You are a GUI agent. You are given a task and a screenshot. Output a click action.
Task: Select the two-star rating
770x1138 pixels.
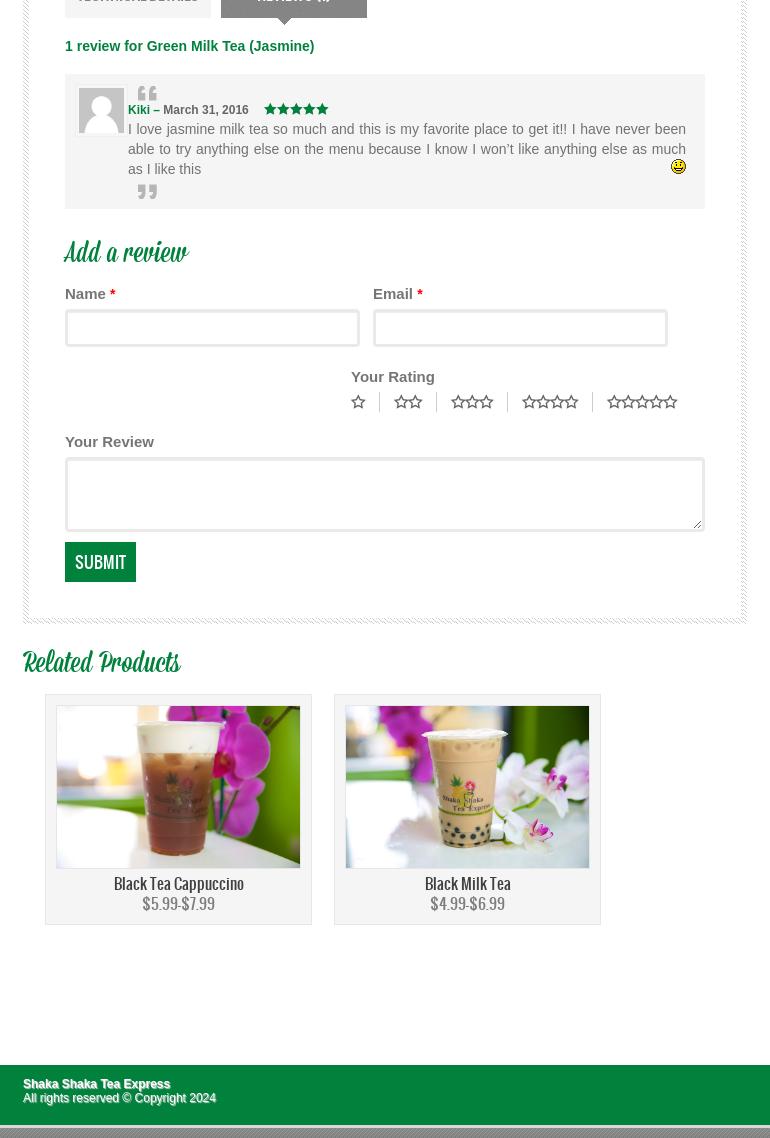pos(408,402)
